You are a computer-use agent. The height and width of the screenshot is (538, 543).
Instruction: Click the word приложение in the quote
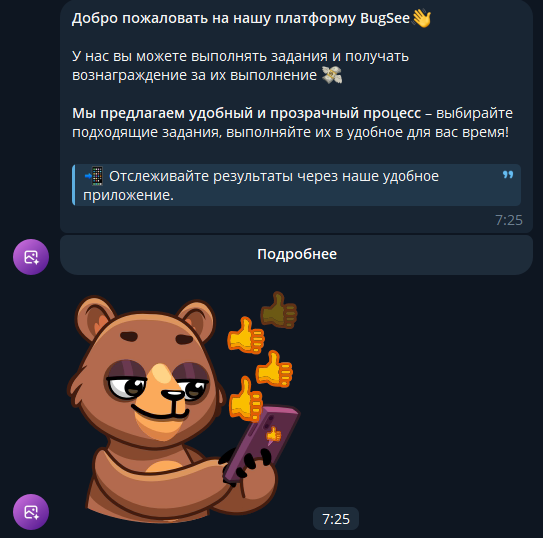click(x=128, y=196)
